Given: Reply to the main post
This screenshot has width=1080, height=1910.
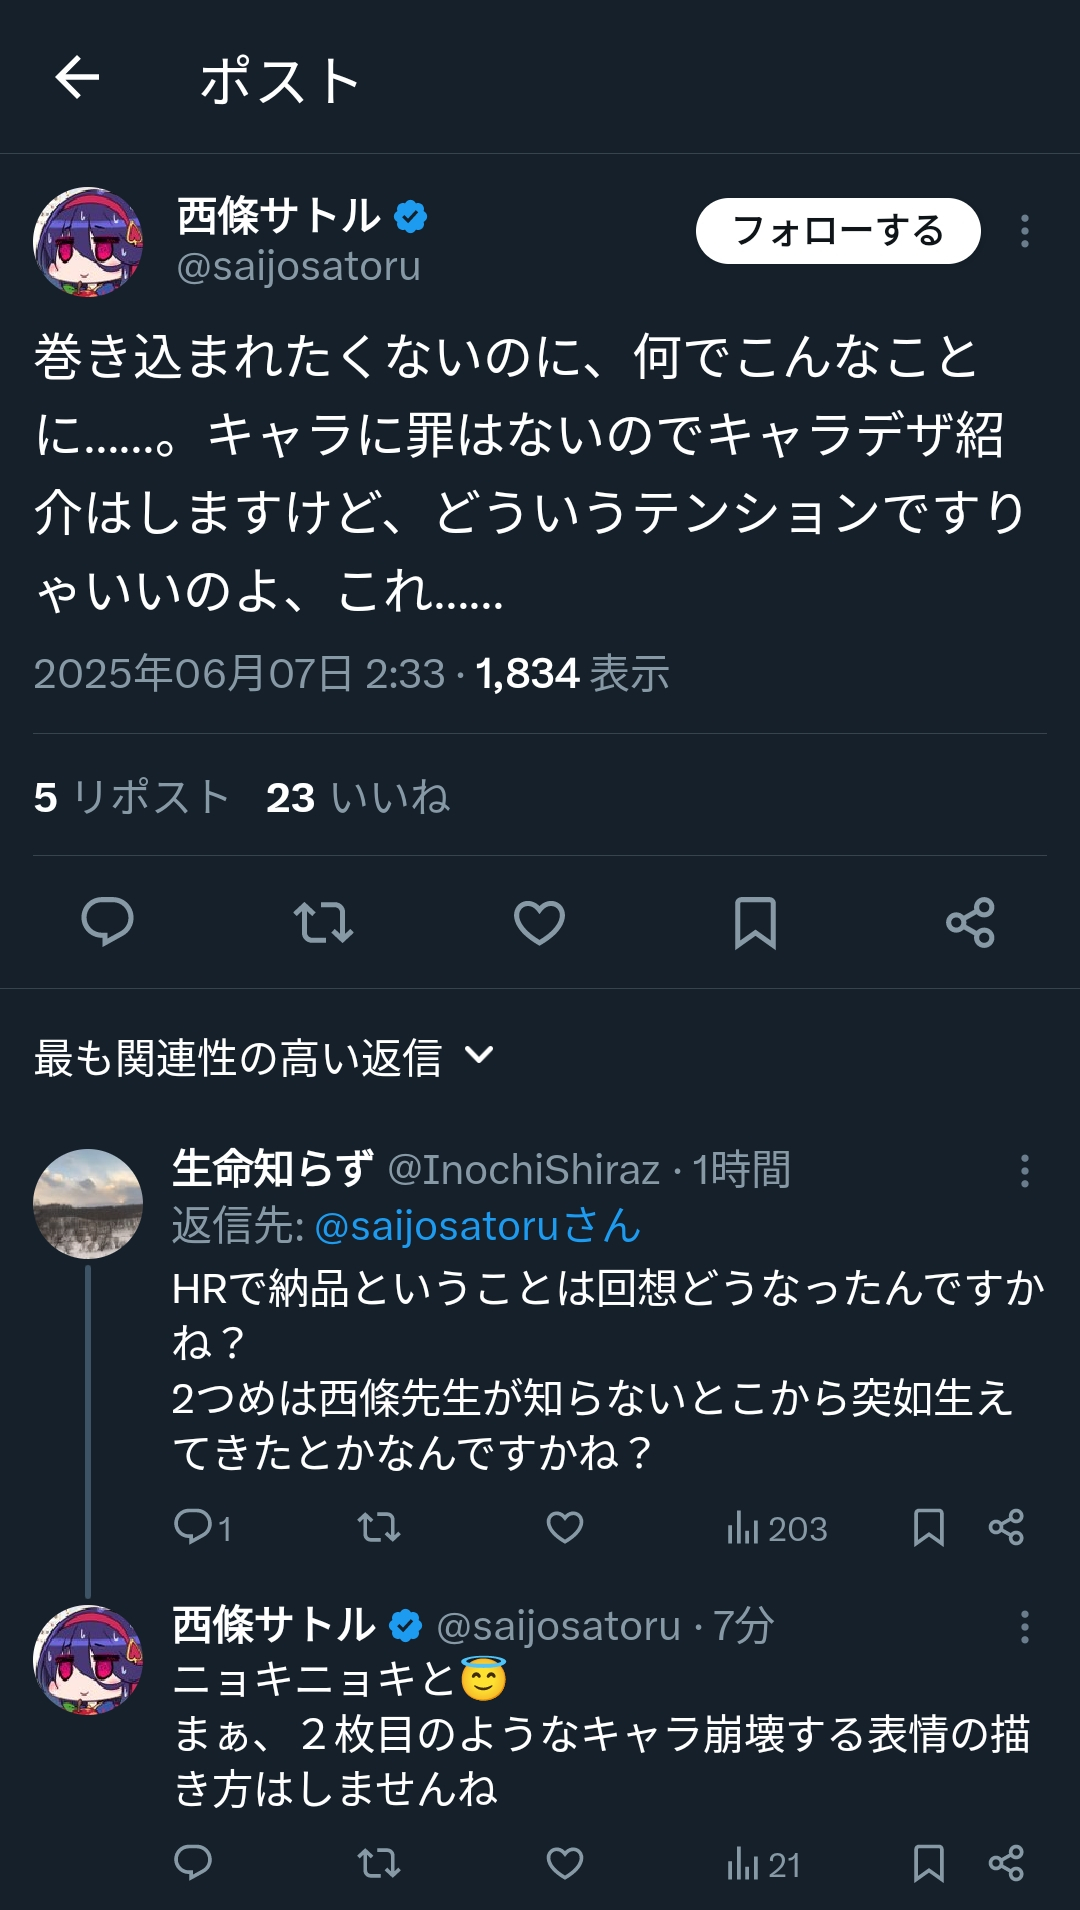Looking at the screenshot, I should click(x=107, y=921).
